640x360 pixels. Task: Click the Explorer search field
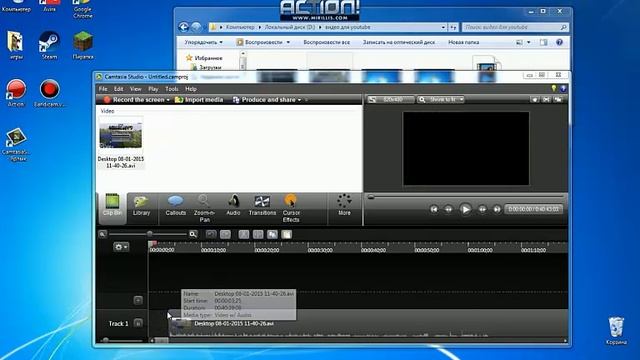tap(516, 27)
